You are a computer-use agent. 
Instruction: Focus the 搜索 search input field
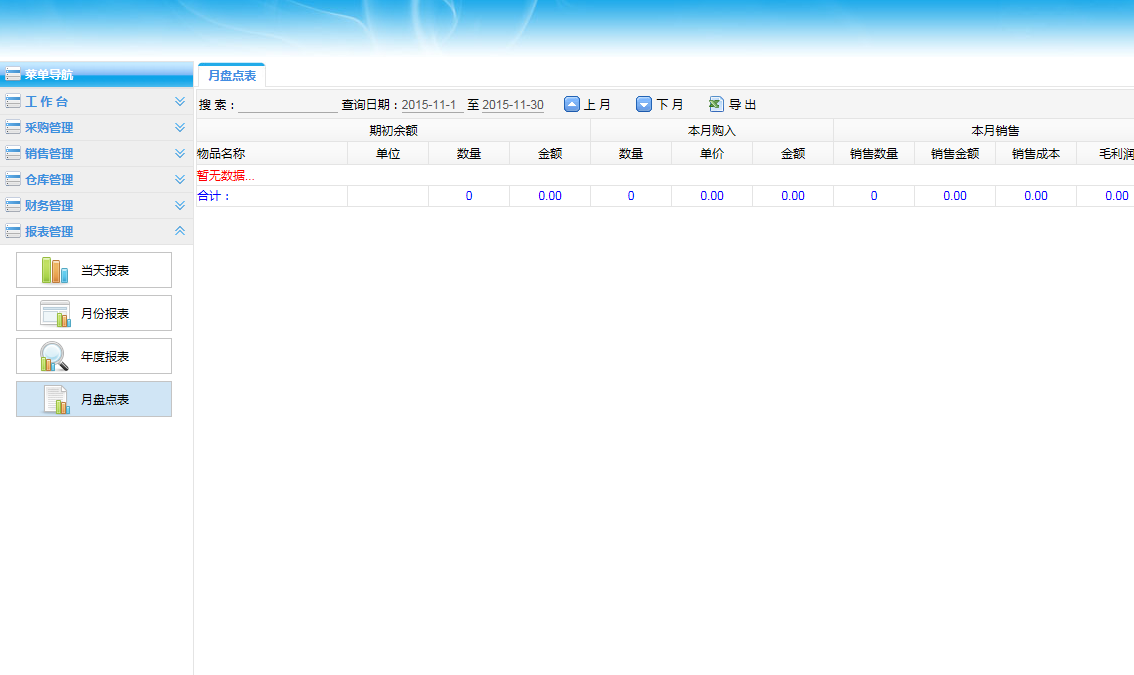pyautogui.click(x=288, y=105)
